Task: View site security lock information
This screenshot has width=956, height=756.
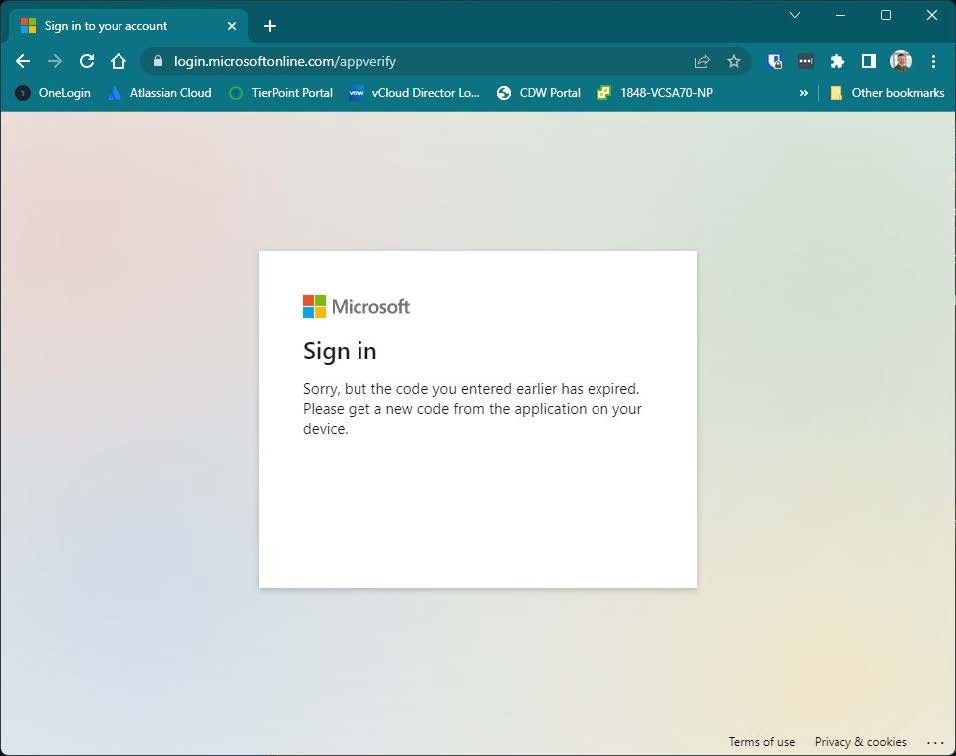Action: 158,61
